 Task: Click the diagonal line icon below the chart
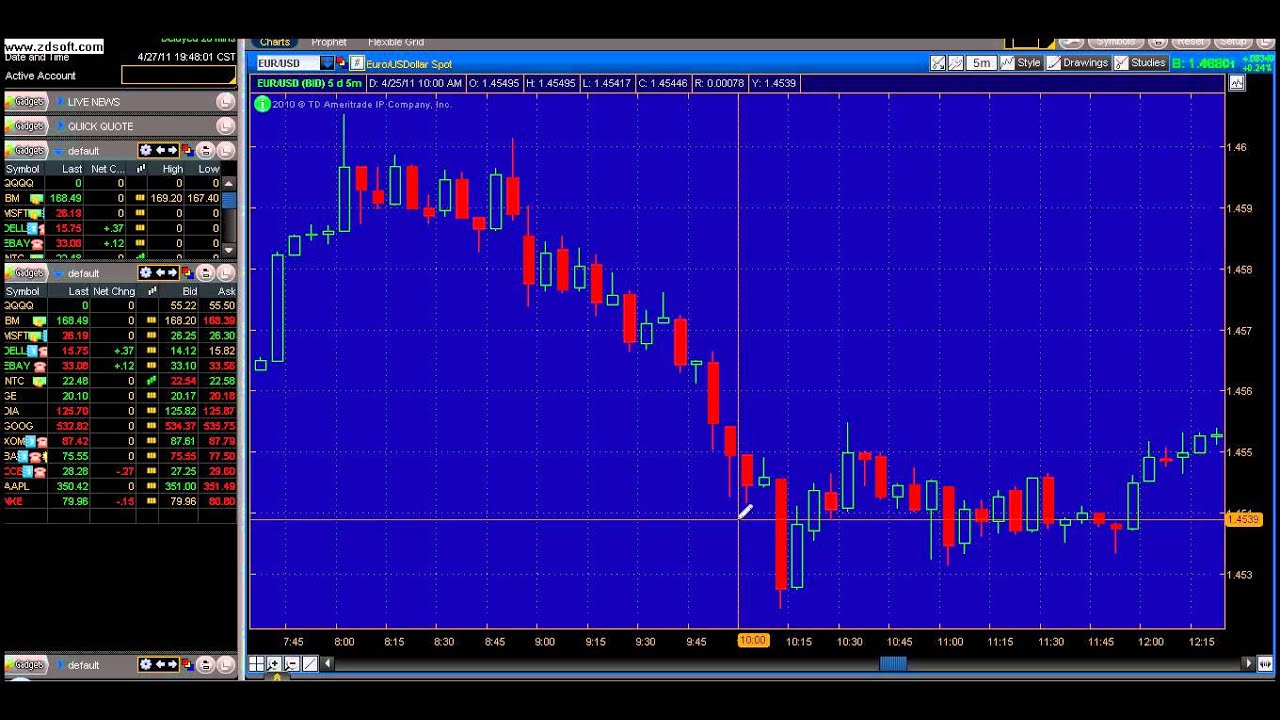coord(309,664)
